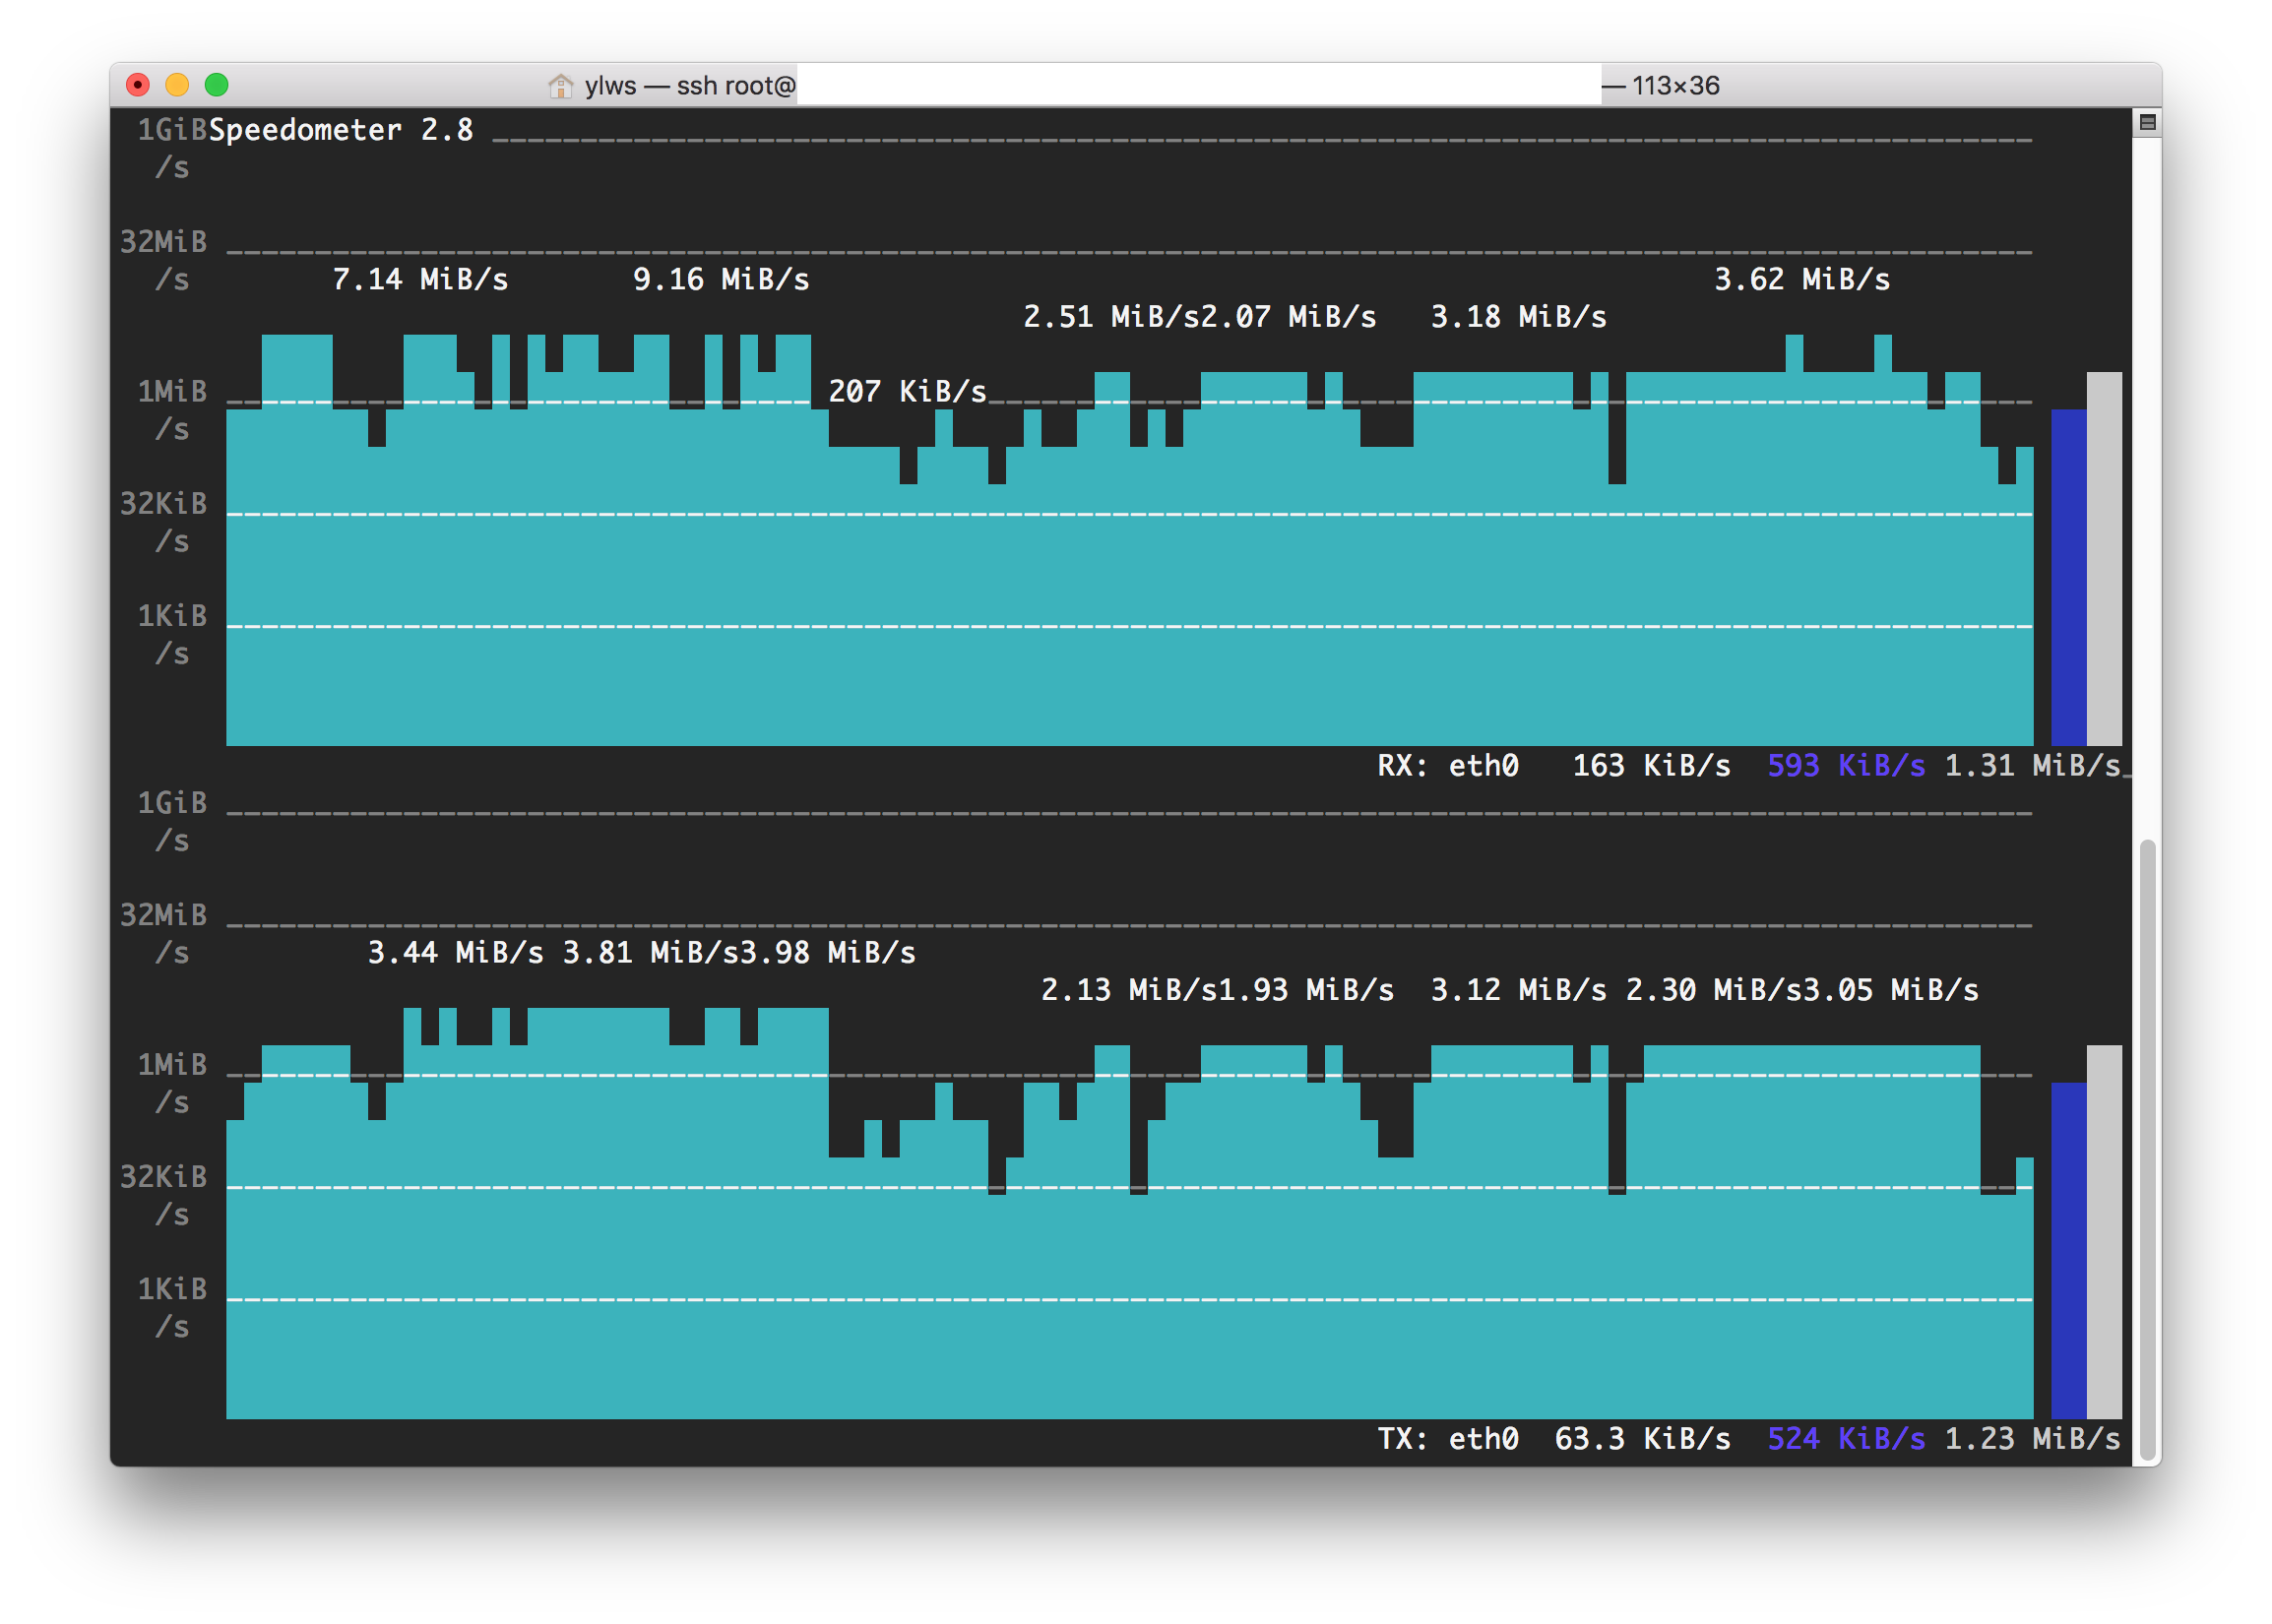The height and width of the screenshot is (1624, 2272).
Task: Click the 113×36 window size label
Action: click(1675, 86)
